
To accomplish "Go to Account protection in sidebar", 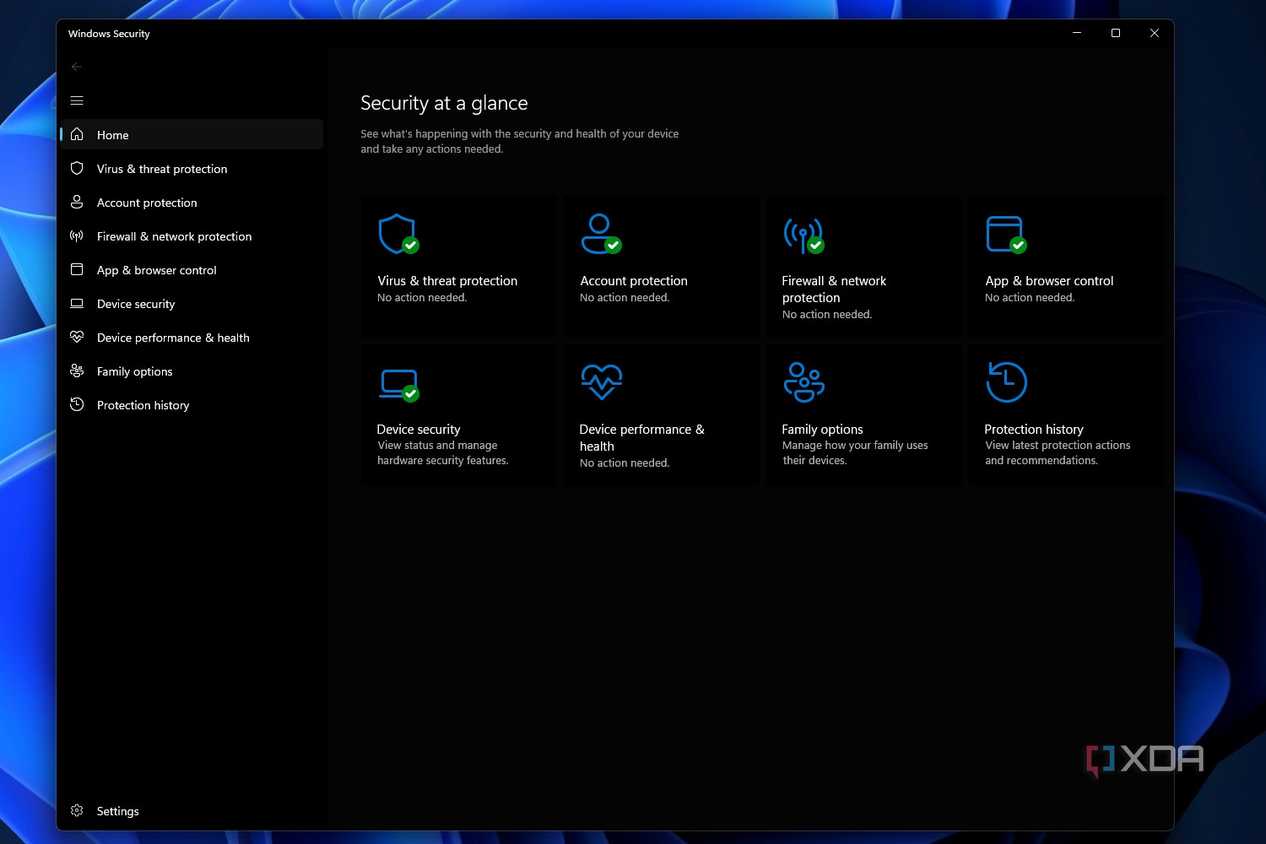I will (192, 203).
